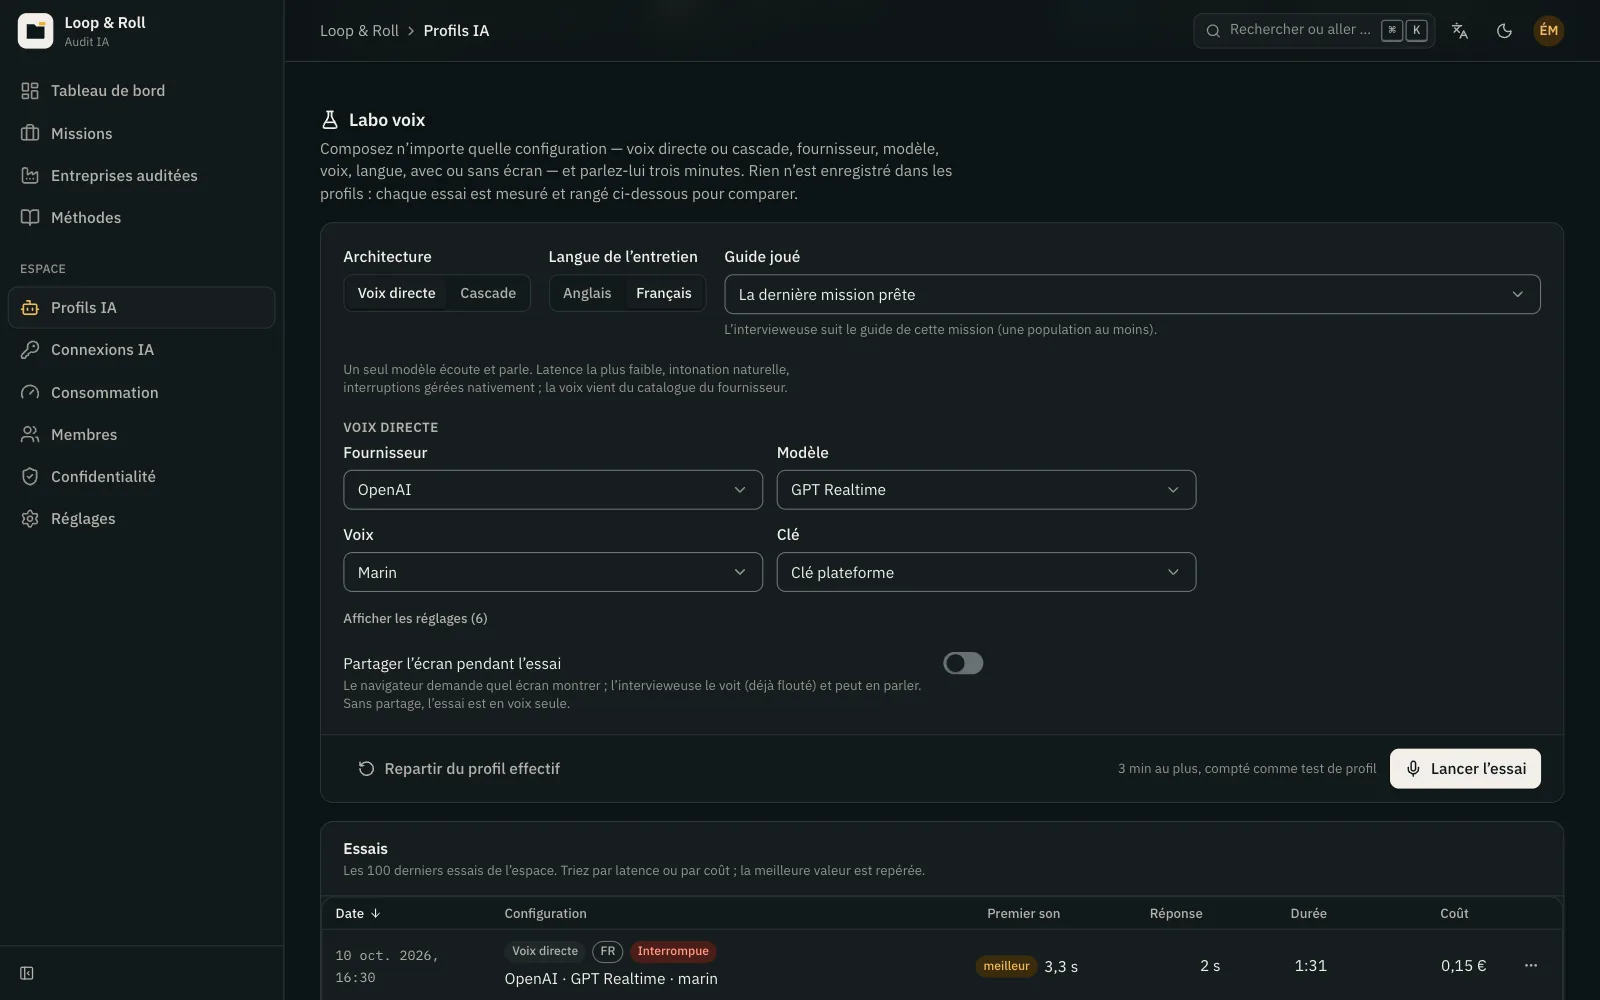The height and width of the screenshot is (1000, 1600).
Task: Click the Lancer l'essai button
Action: (1465, 769)
